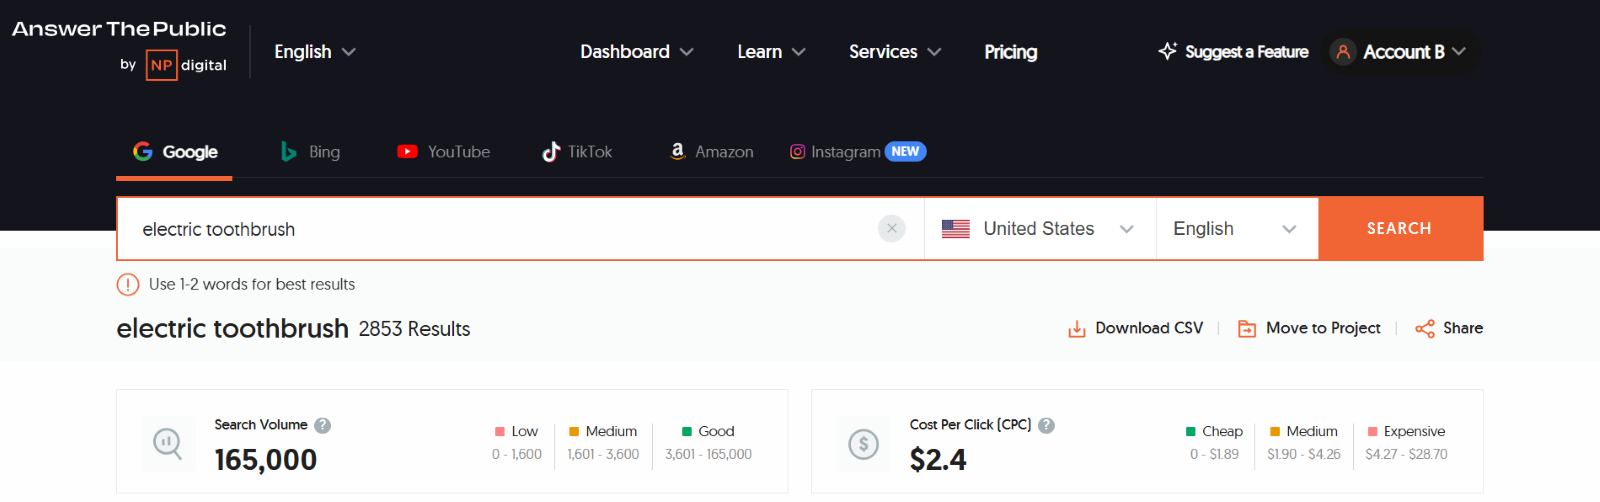
Task: Click into the electric toothbrush search field
Action: coord(500,229)
